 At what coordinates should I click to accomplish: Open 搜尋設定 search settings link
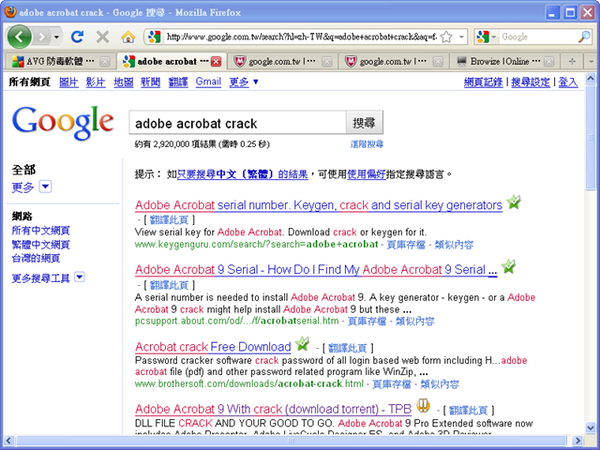(530, 82)
